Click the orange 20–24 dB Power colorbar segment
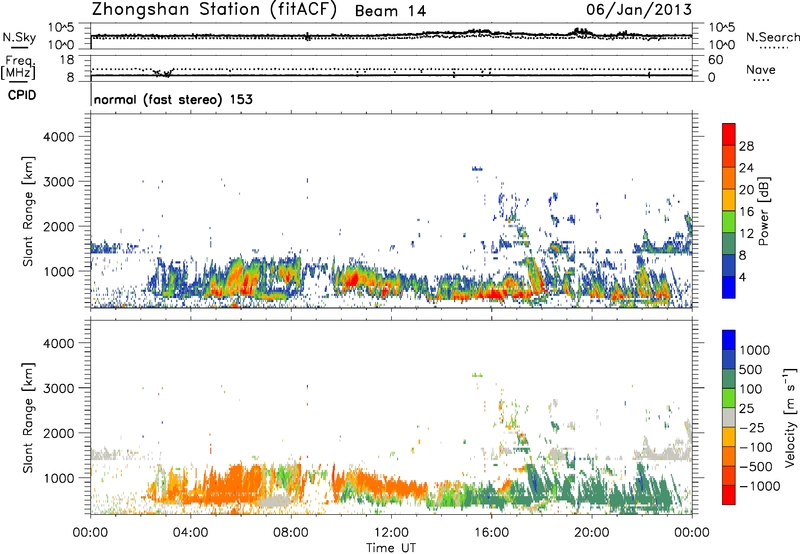 [x=729, y=178]
